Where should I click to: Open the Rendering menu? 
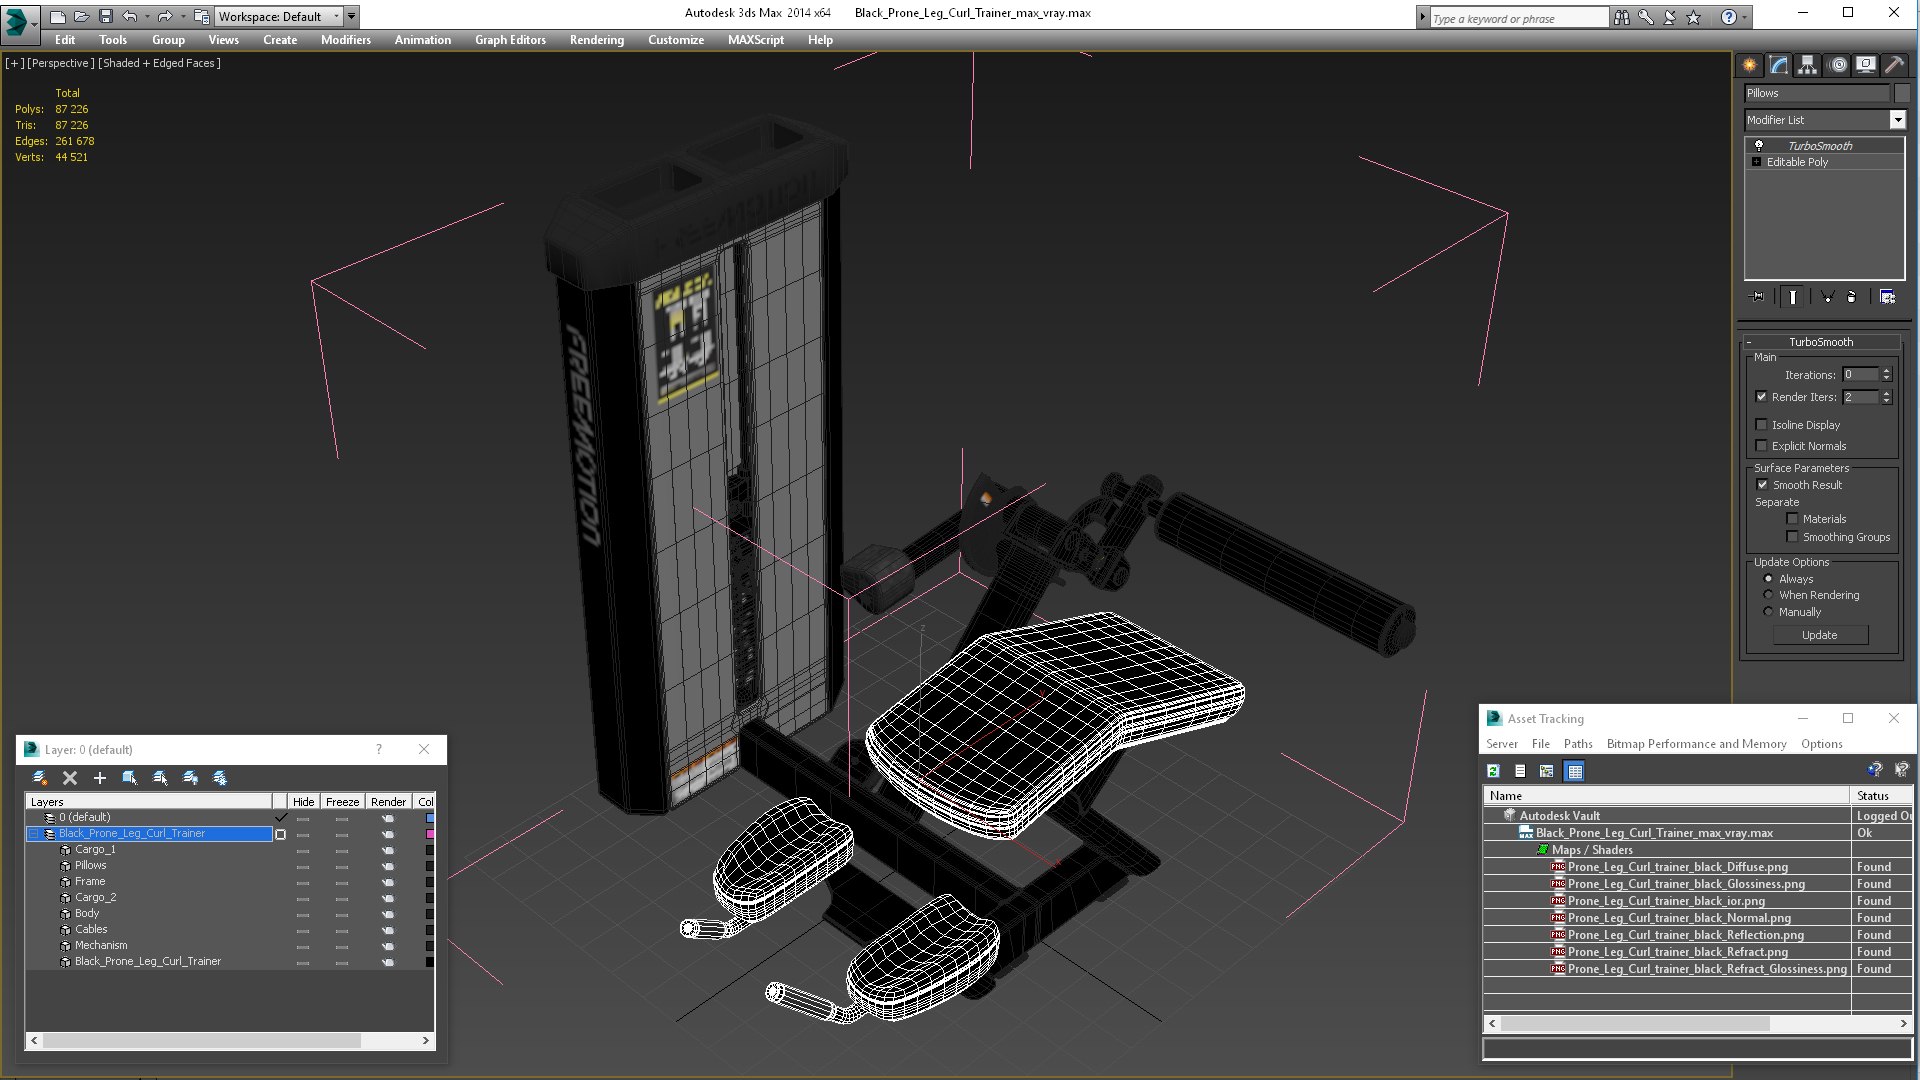coord(596,40)
